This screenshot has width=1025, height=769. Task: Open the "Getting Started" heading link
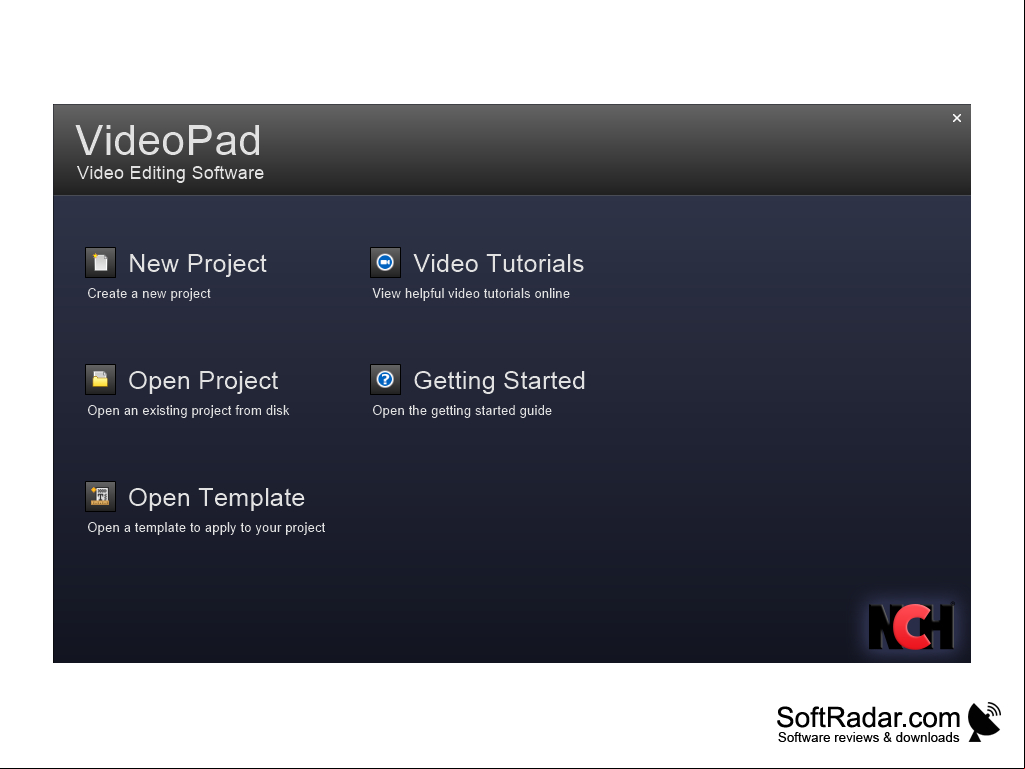pyautogui.click(x=499, y=381)
